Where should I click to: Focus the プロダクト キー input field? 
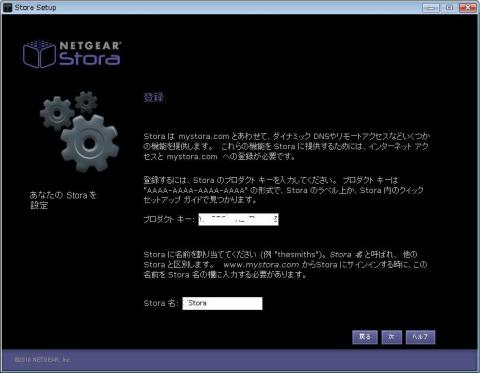pos(238,219)
